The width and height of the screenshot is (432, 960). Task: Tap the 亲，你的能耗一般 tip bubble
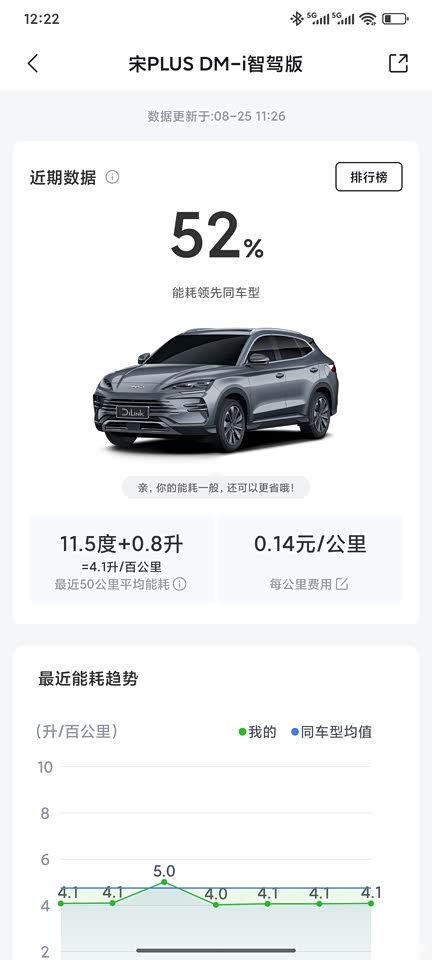pos(215,488)
